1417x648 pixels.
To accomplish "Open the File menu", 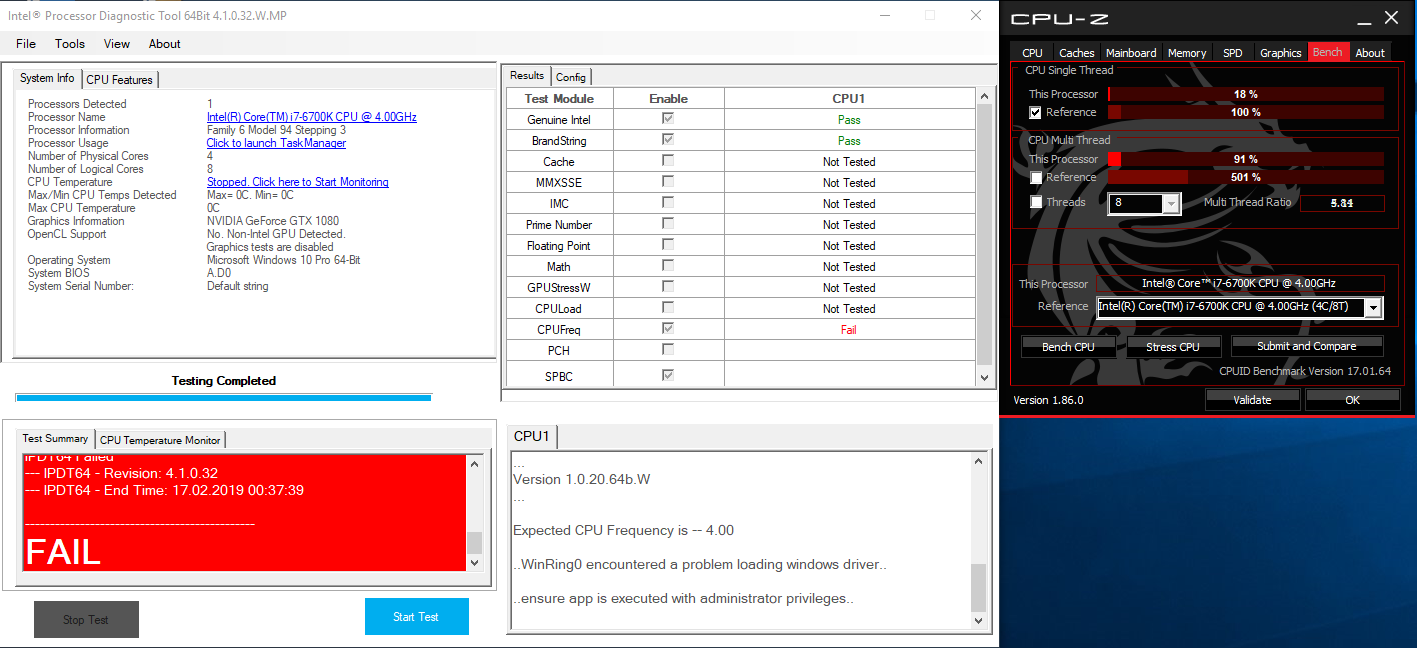I will pyautogui.click(x=26, y=44).
